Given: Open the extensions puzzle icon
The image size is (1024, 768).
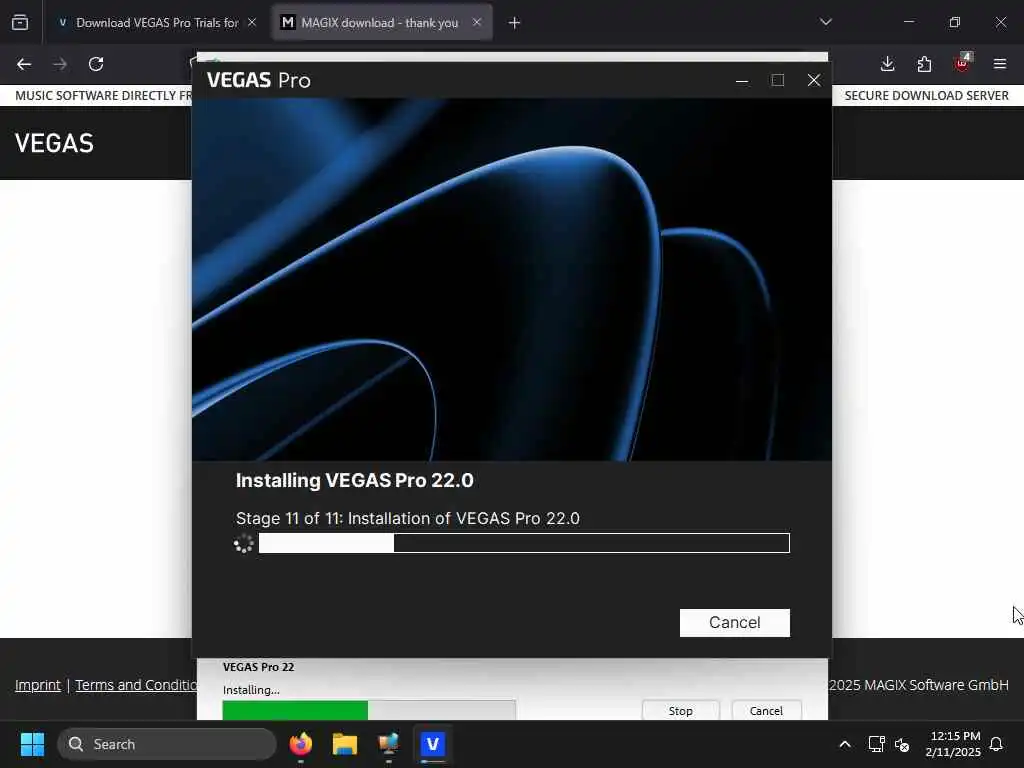Looking at the screenshot, I should [x=924, y=64].
